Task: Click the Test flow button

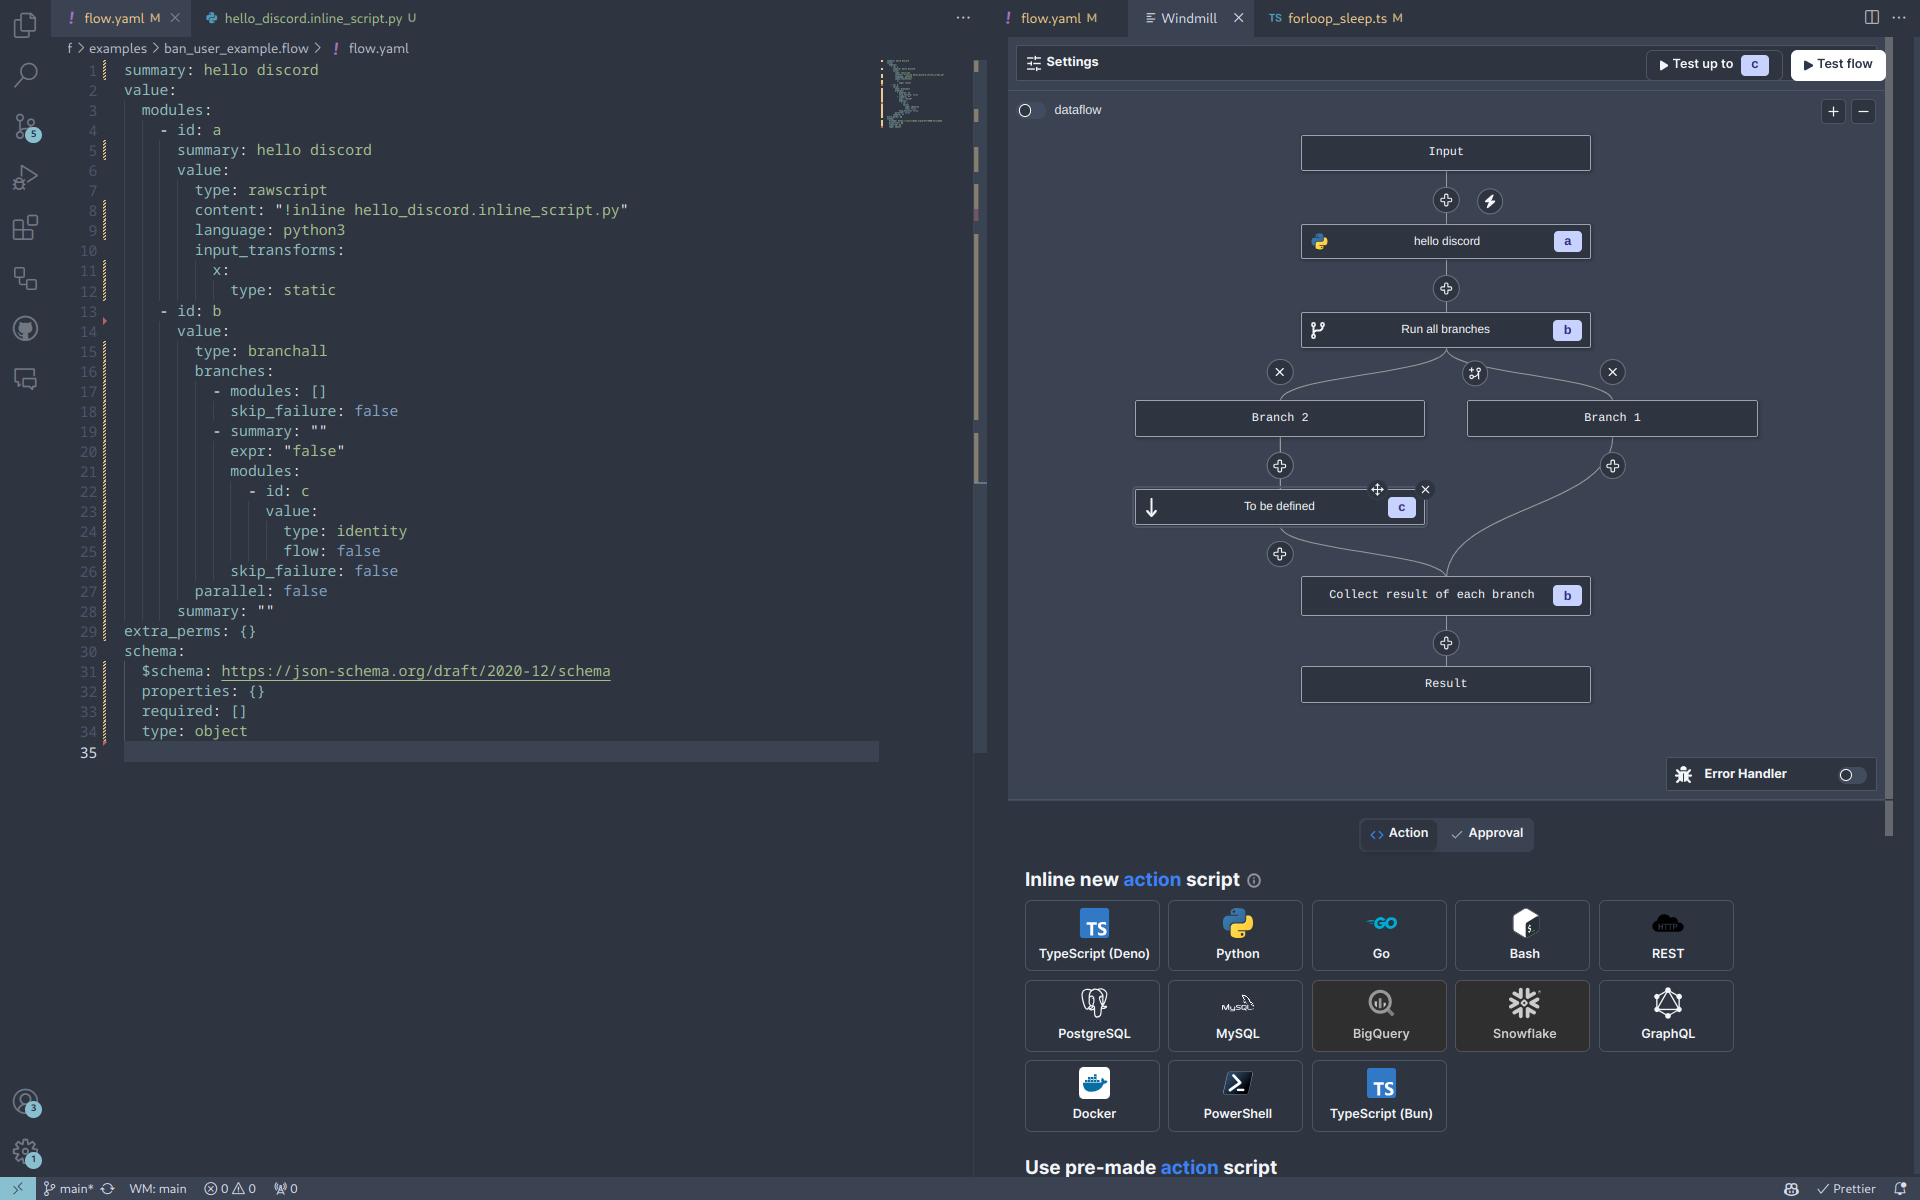Action: pos(1837,64)
